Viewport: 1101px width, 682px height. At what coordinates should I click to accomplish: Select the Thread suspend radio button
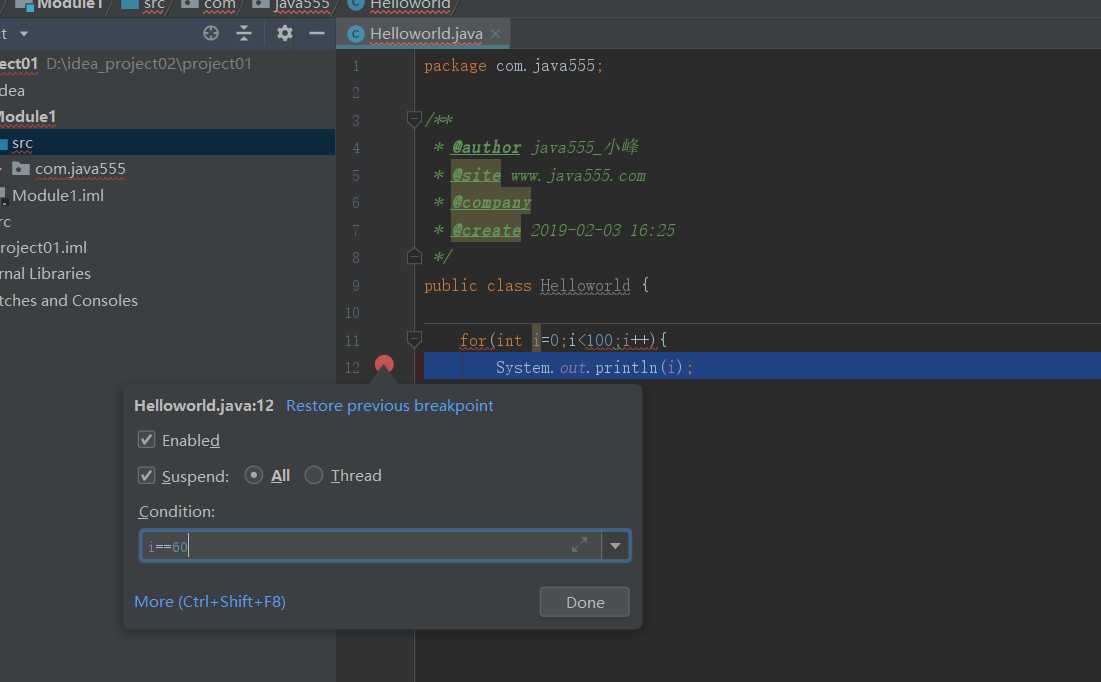pyautogui.click(x=314, y=476)
